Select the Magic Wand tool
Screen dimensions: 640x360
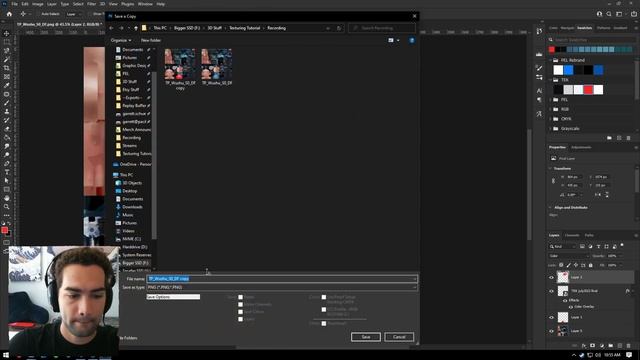coord(7,60)
